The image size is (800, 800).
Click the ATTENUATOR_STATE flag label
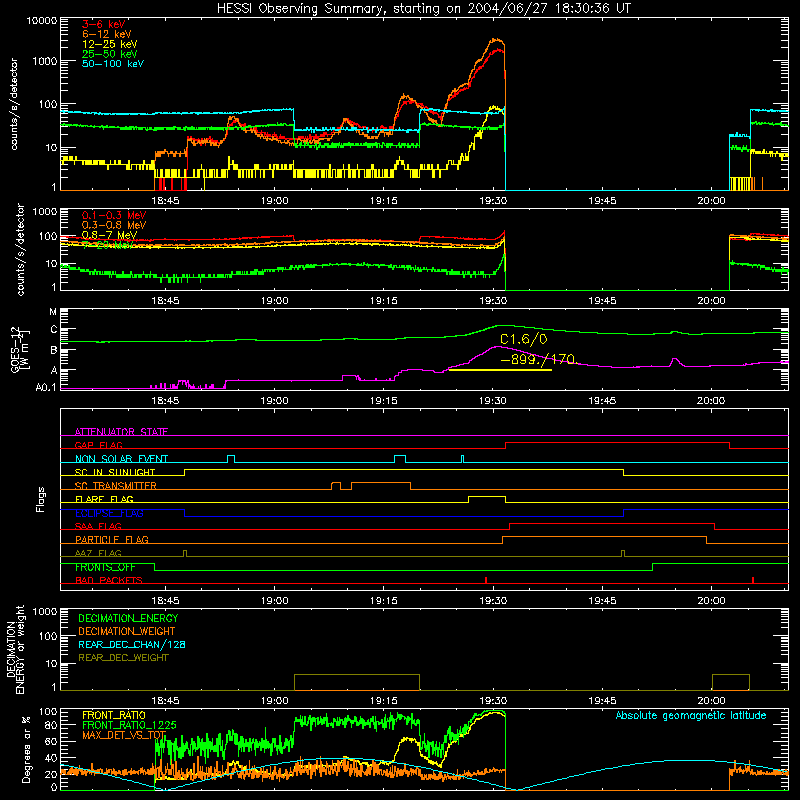[121, 432]
